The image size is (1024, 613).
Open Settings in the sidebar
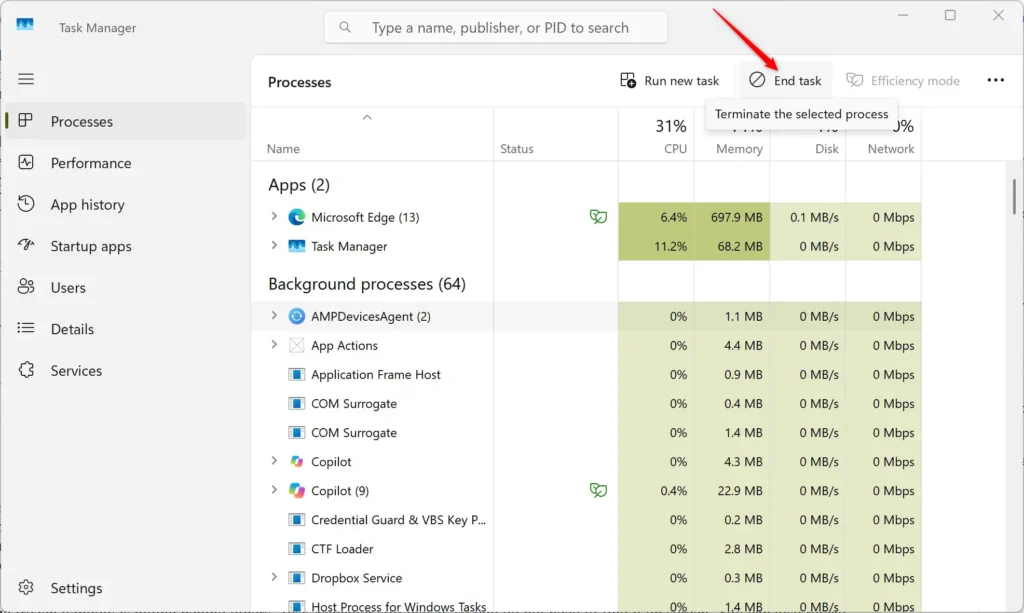click(126, 588)
